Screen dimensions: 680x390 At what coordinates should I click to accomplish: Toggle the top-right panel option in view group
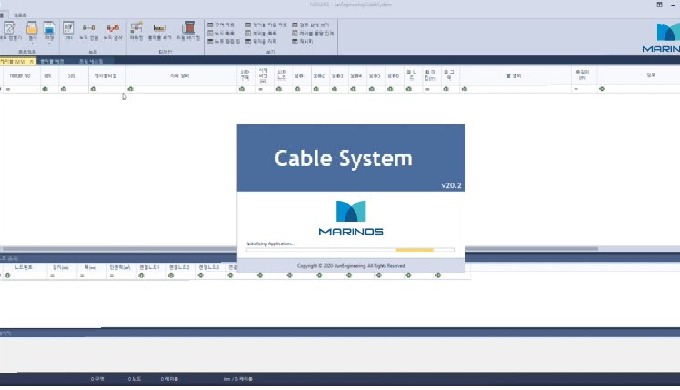tap(311, 25)
